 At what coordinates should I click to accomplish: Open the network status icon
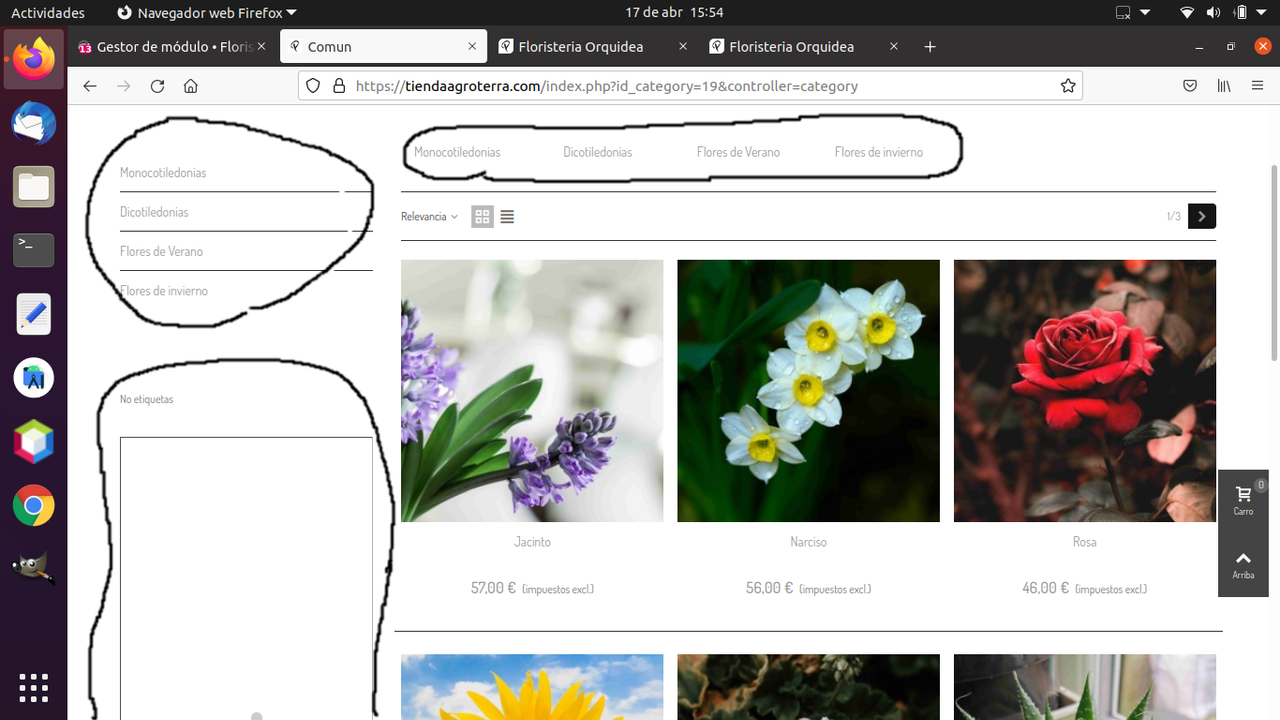pyautogui.click(x=1187, y=13)
